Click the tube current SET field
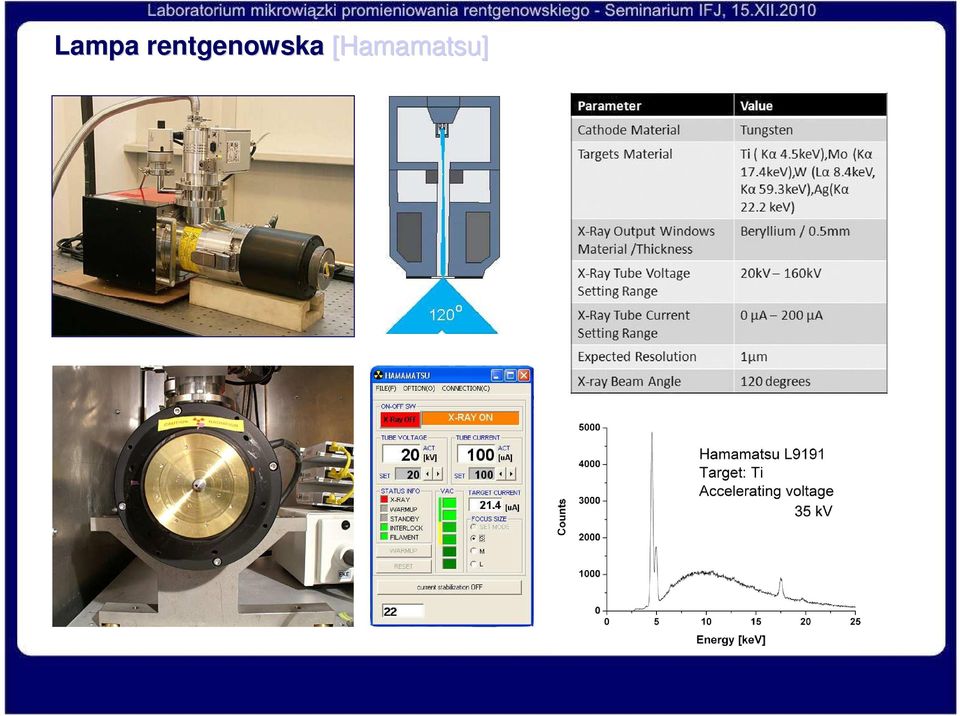960x716 pixels. [x=482, y=475]
